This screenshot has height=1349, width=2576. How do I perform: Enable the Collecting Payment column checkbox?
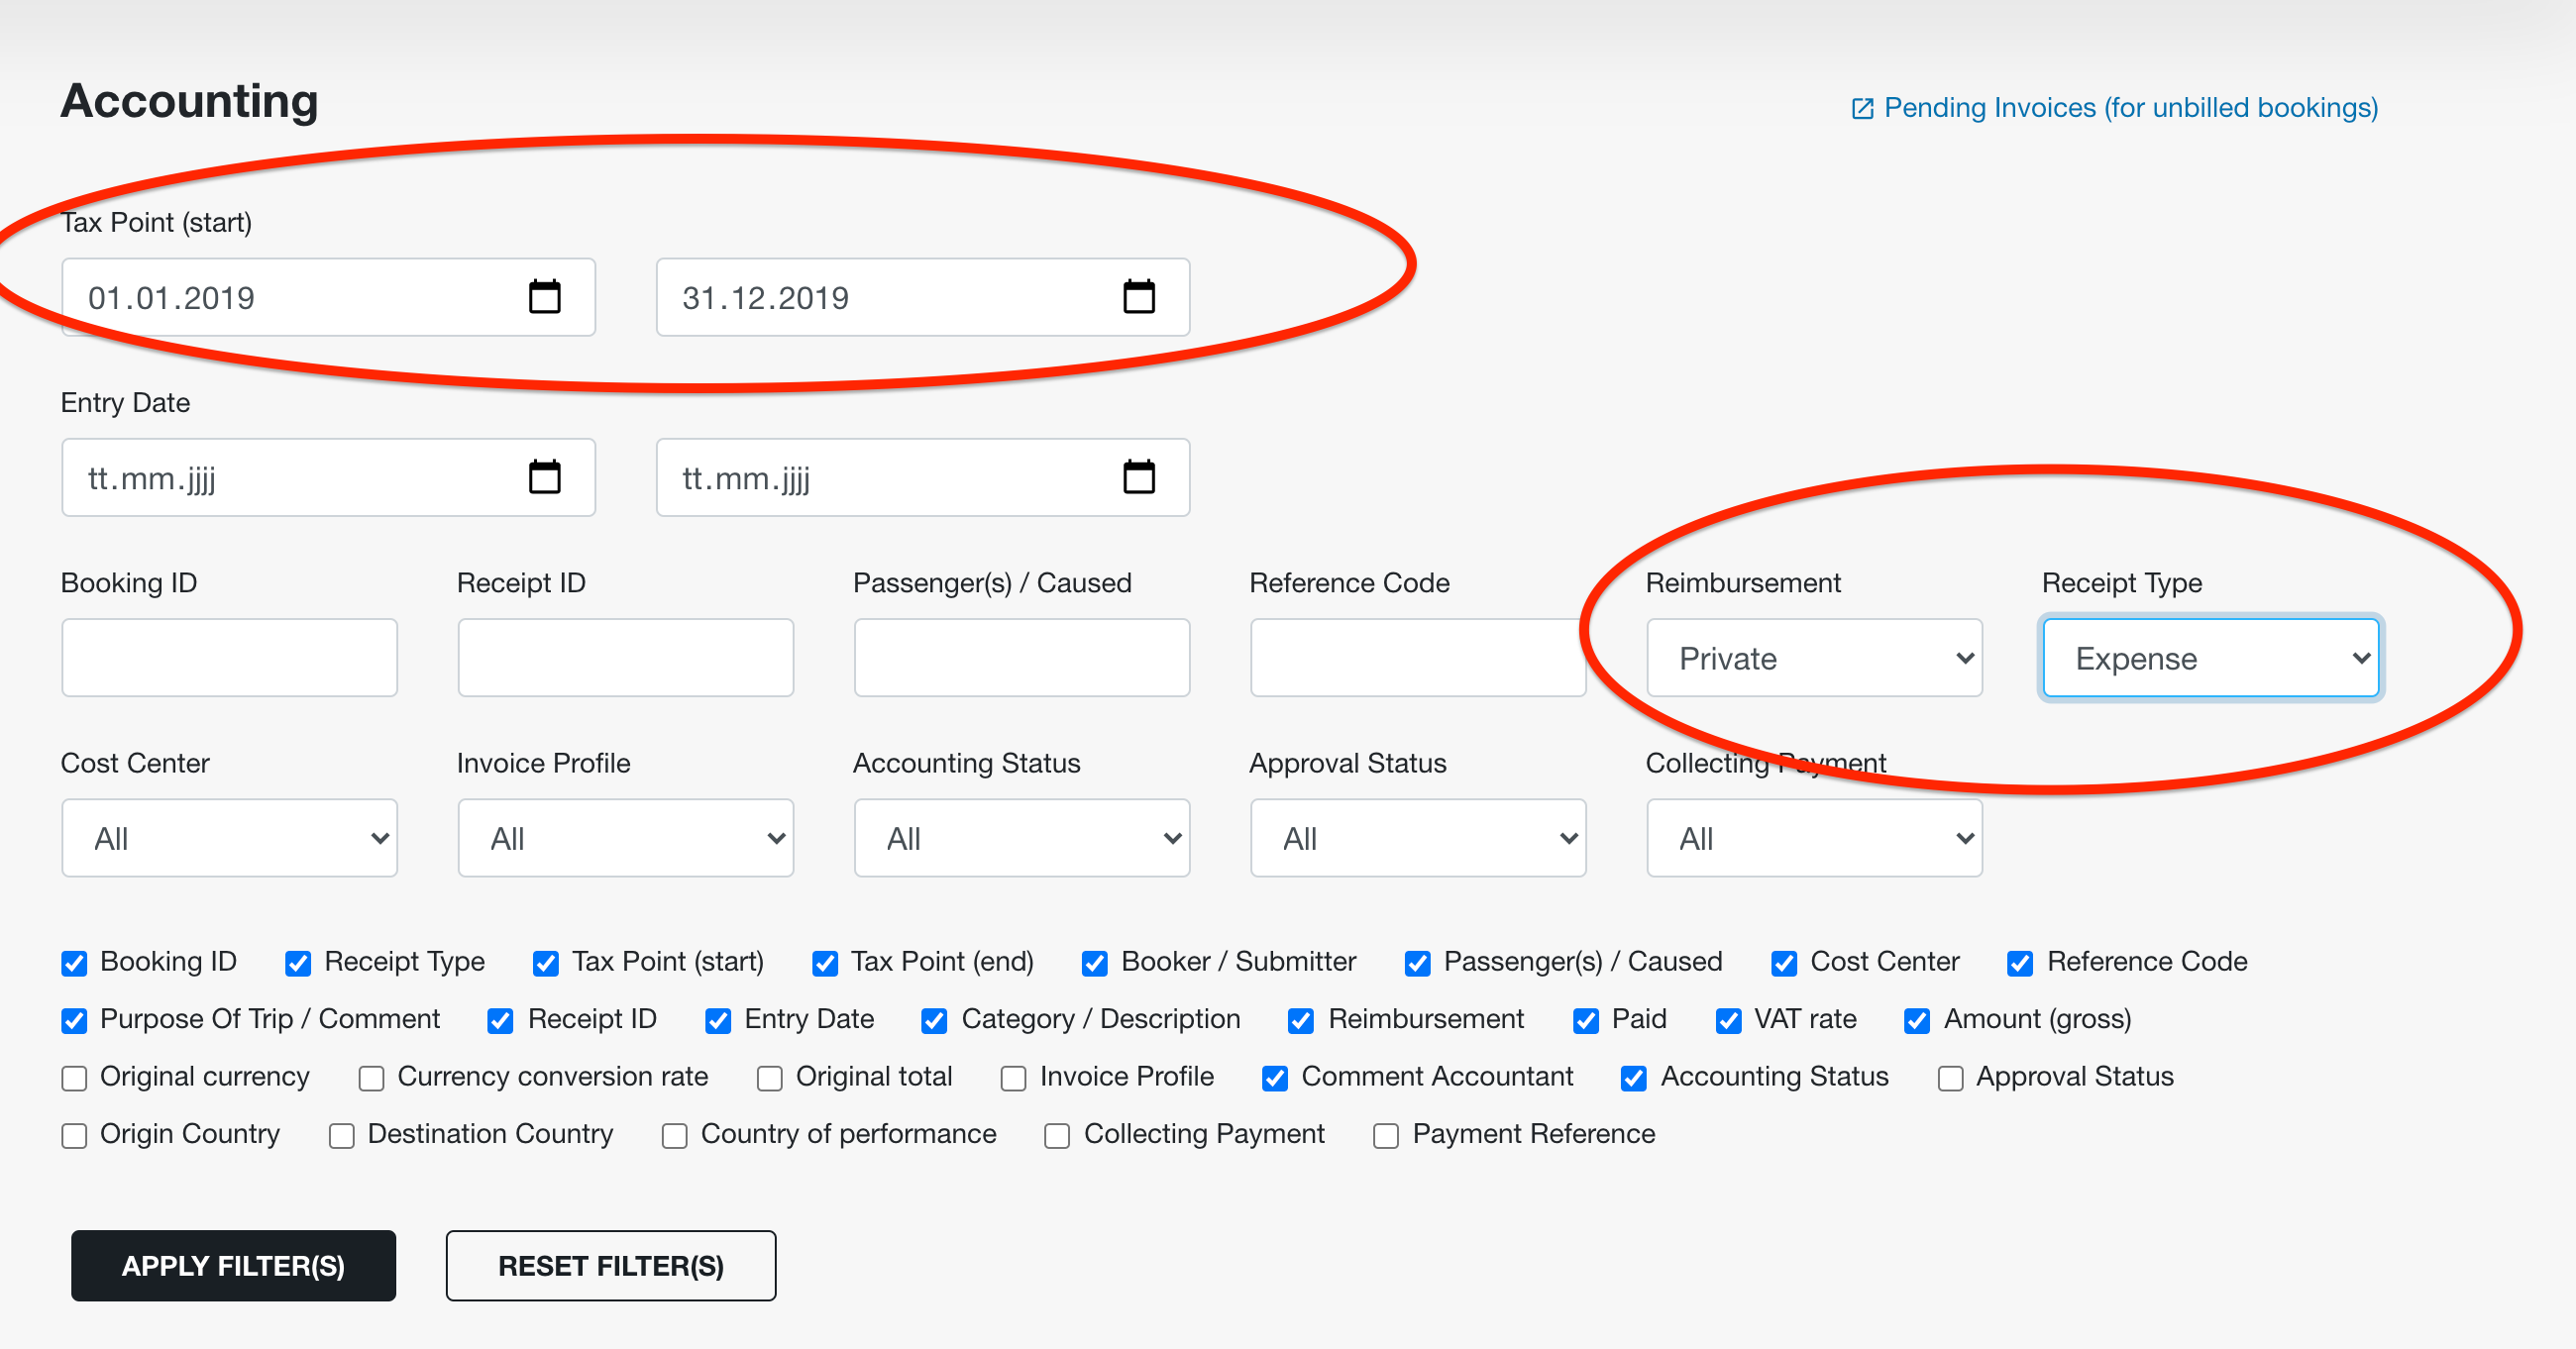pyautogui.click(x=1057, y=1136)
